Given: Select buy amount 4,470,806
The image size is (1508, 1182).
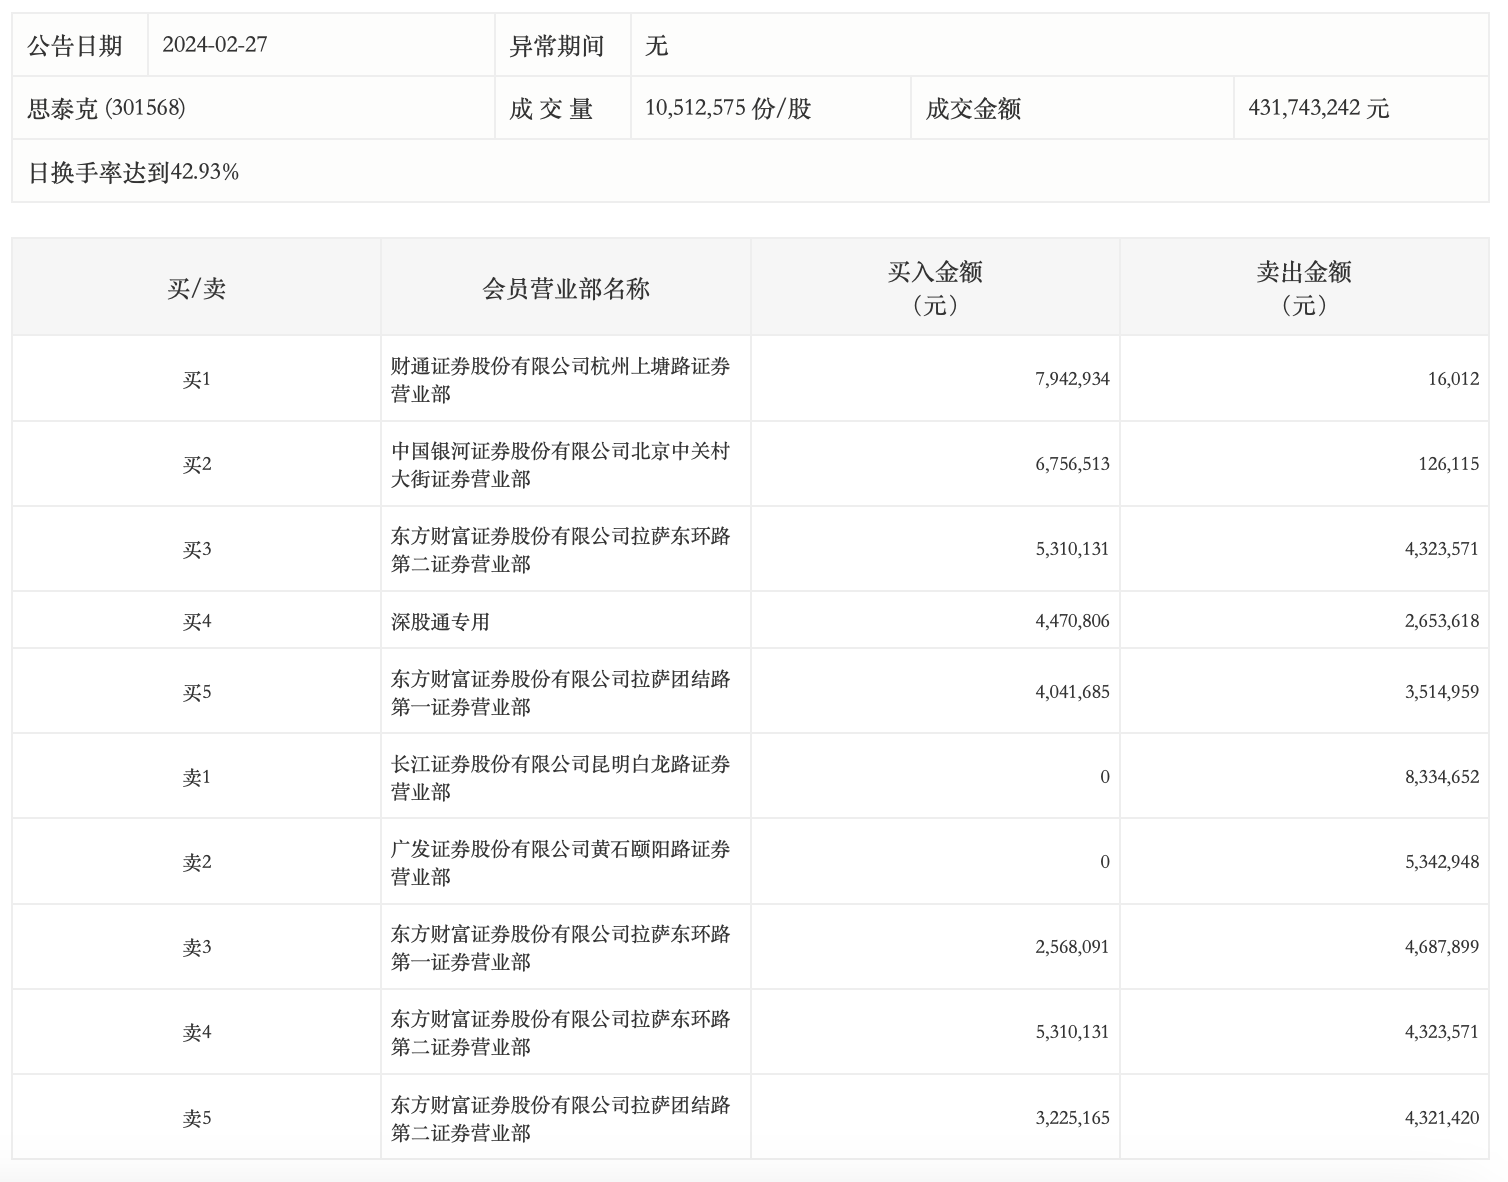Looking at the screenshot, I should [1072, 622].
